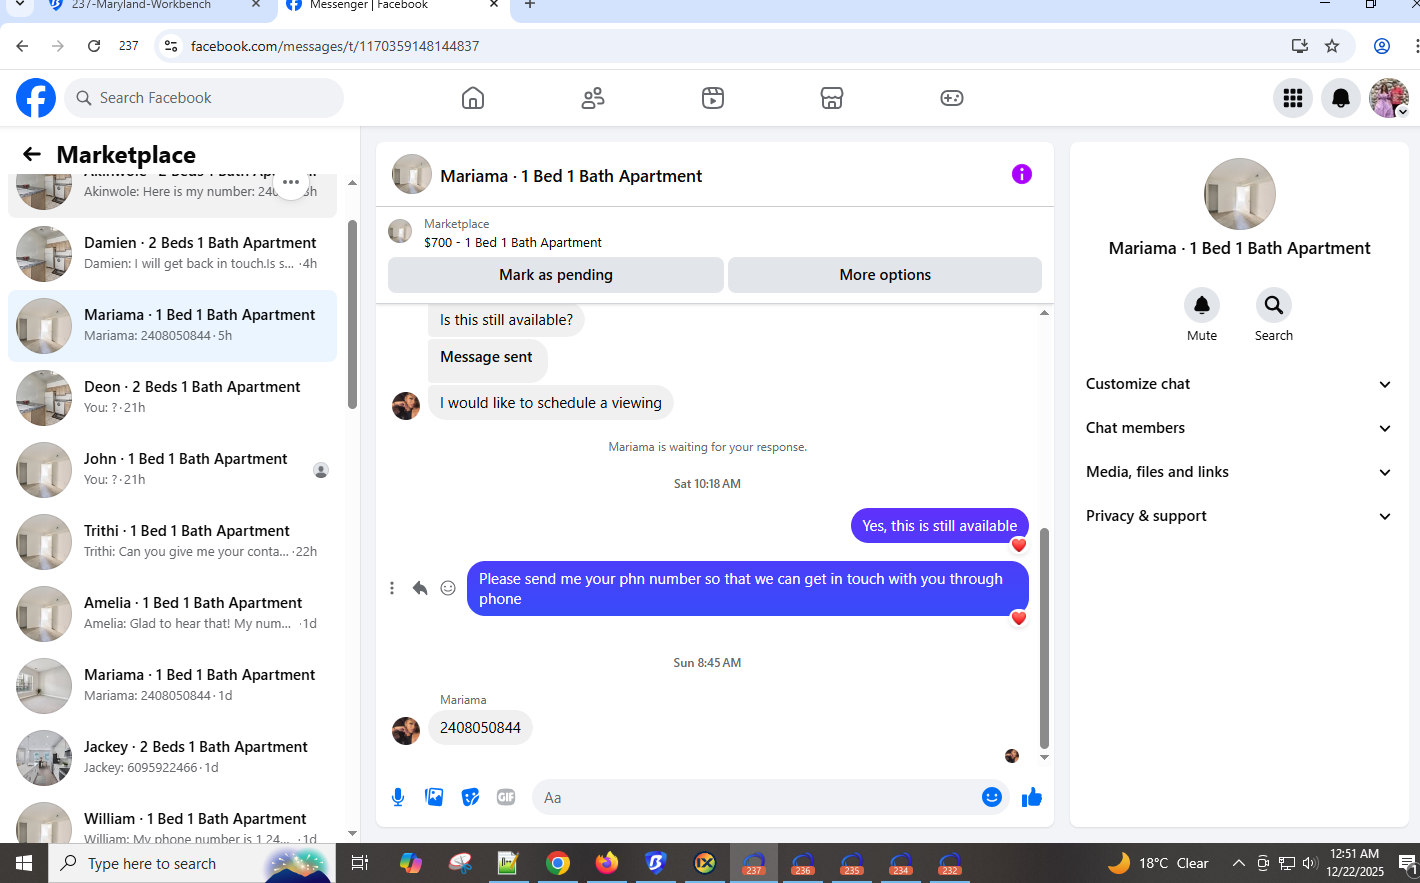
Task: Open the Gaming controller icon
Action: (952, 98)
